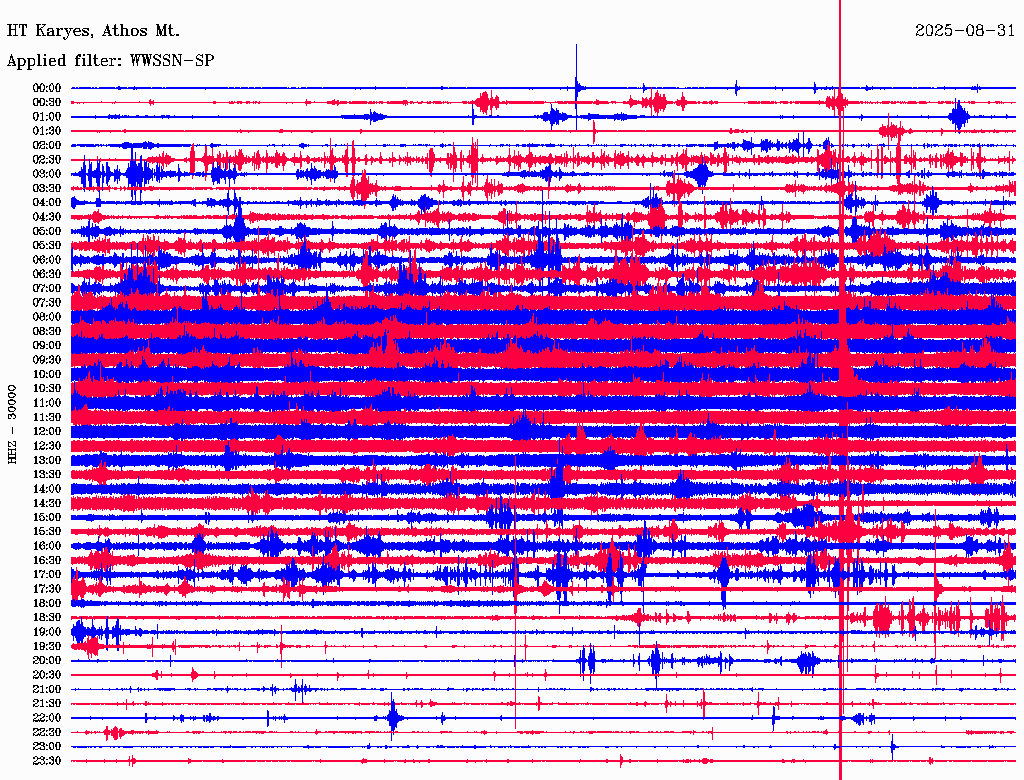This screenshot has height=780, width=1024.
Task: Click the 20:30 time label
Action: [47, 674]
